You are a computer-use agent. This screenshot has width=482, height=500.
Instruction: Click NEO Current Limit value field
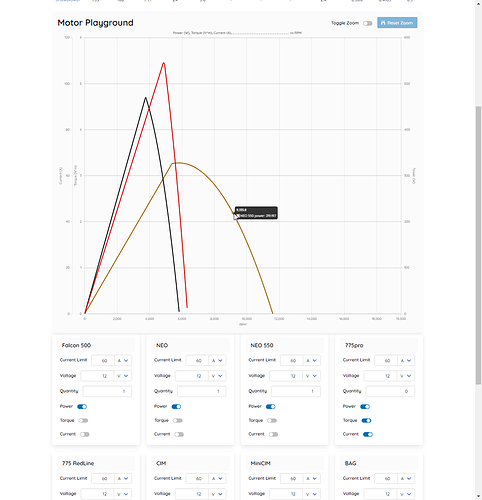click(197, 360)
